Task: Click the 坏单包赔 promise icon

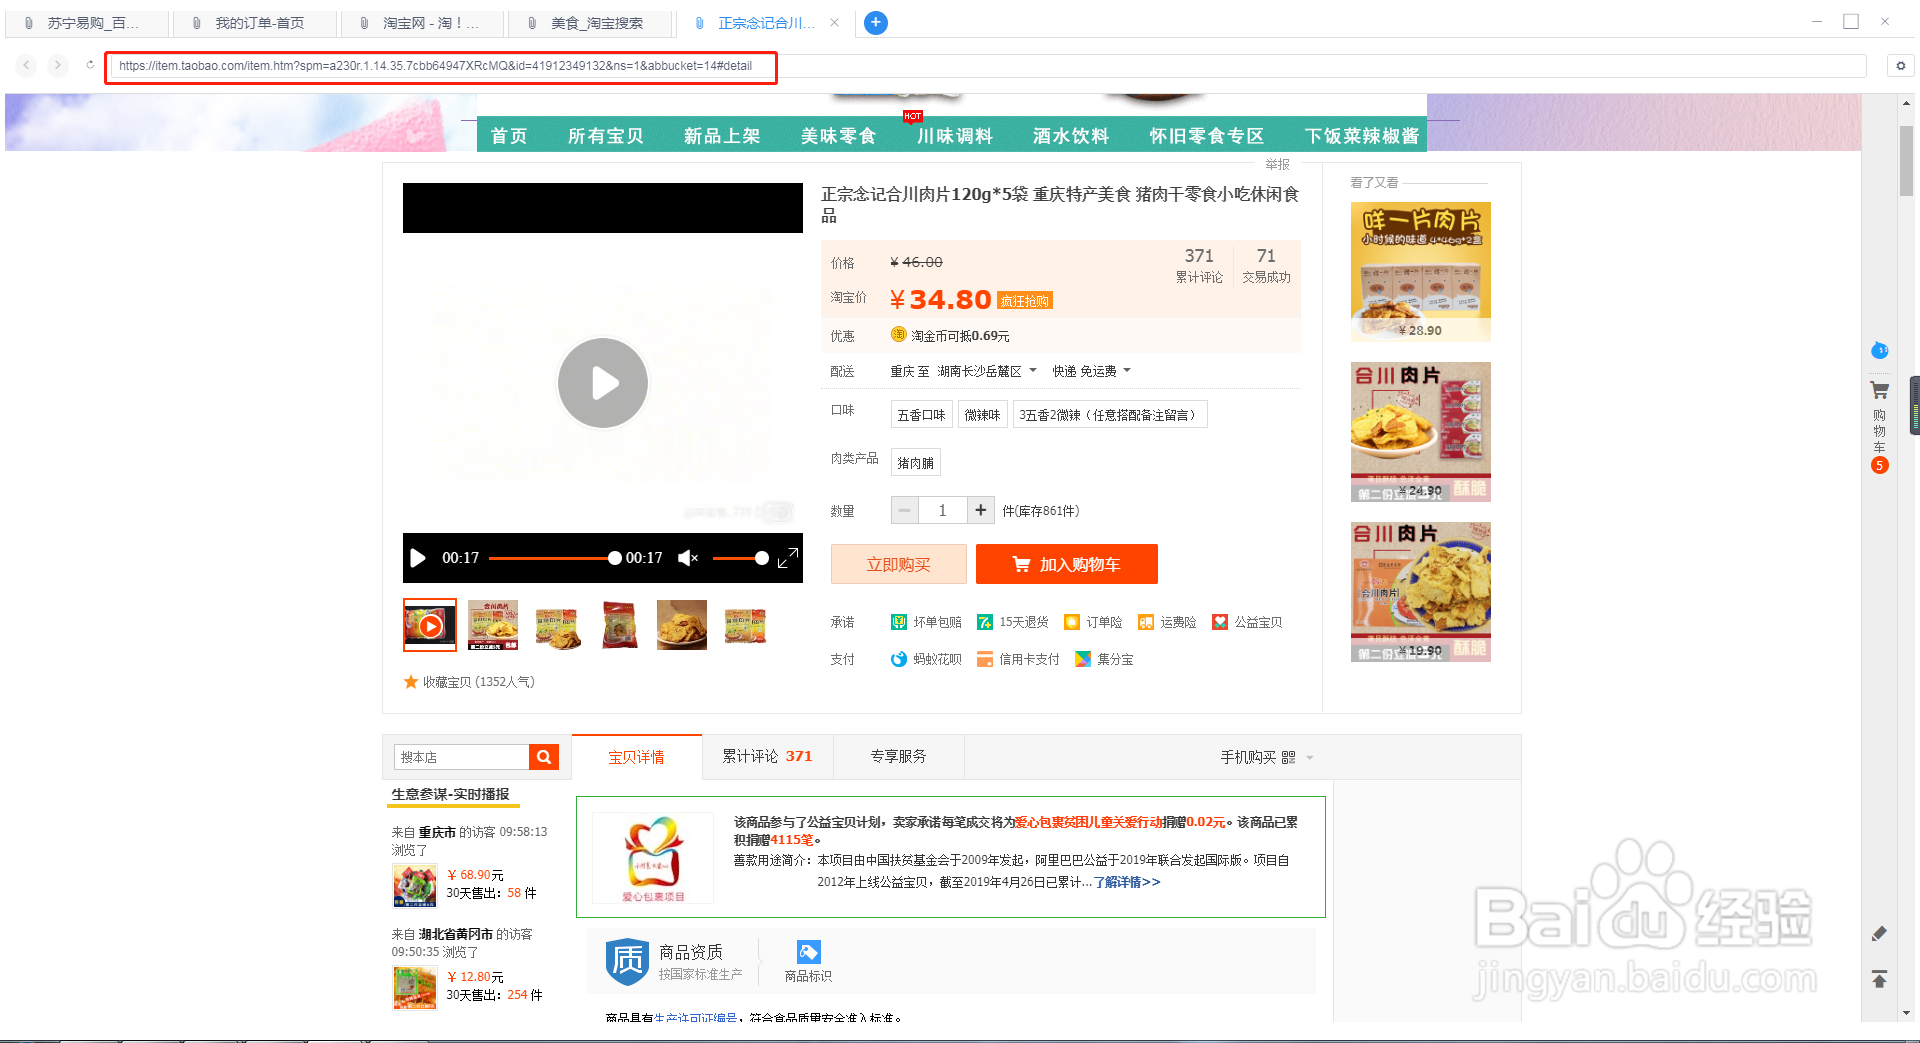Action: click(899, 622)
